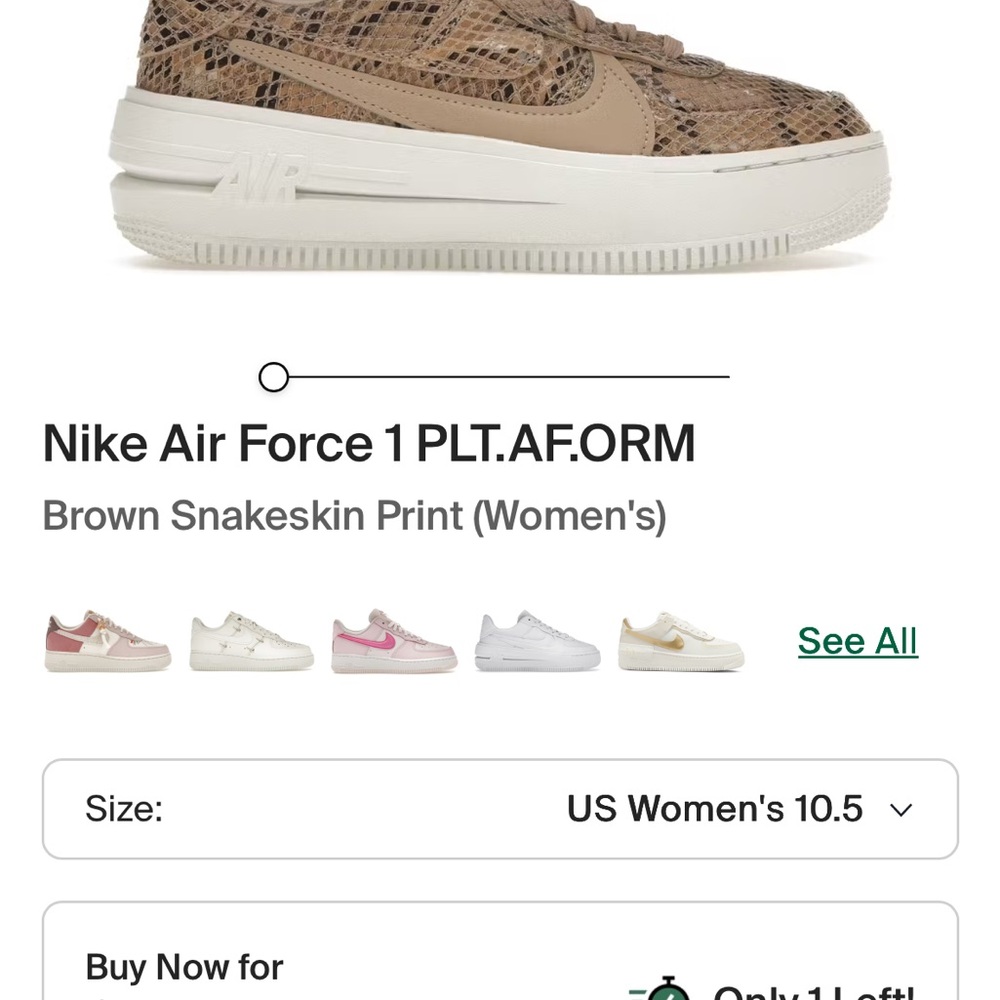Open the pink swoosh colorway thumbnail
Screen dimensions: 1000x1000
393,640
